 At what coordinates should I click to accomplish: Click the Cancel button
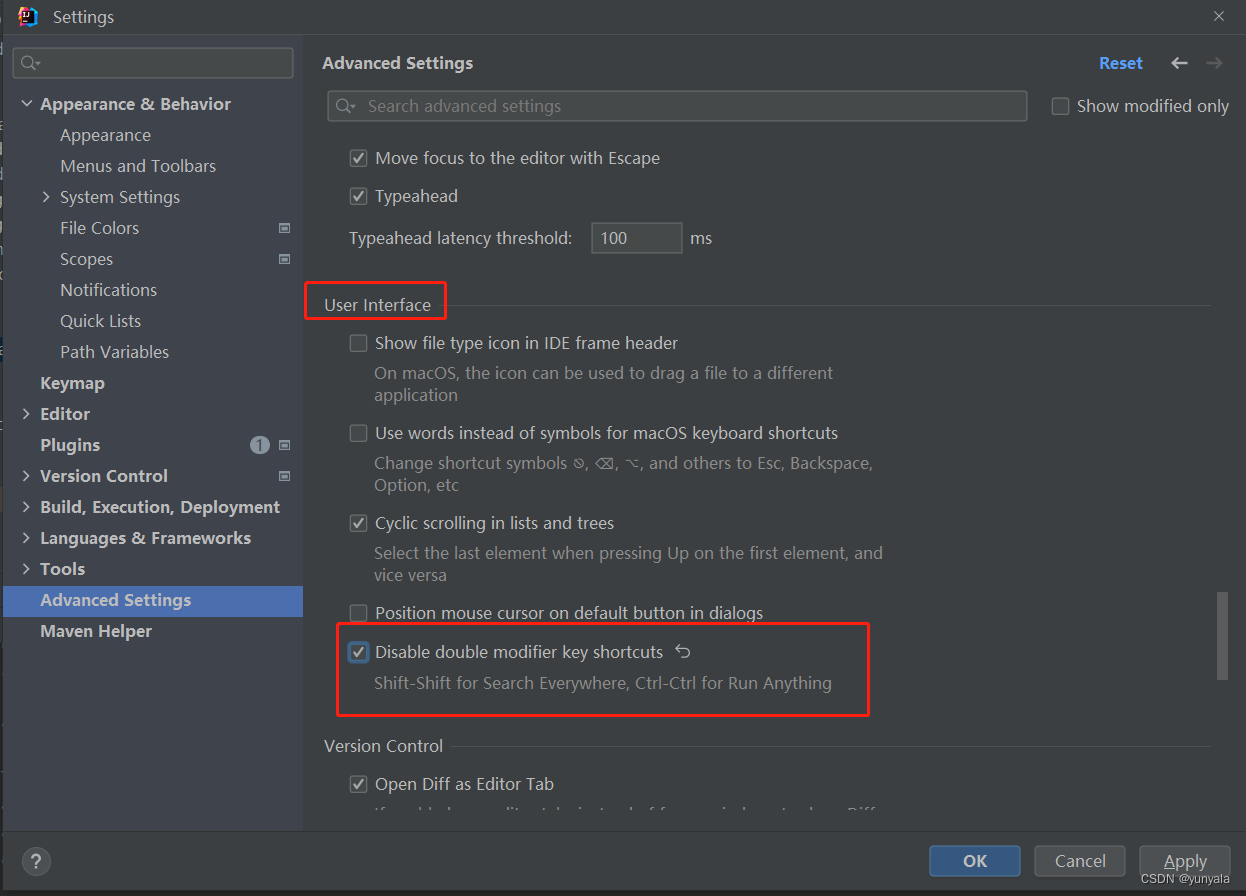click(1080, 861)
